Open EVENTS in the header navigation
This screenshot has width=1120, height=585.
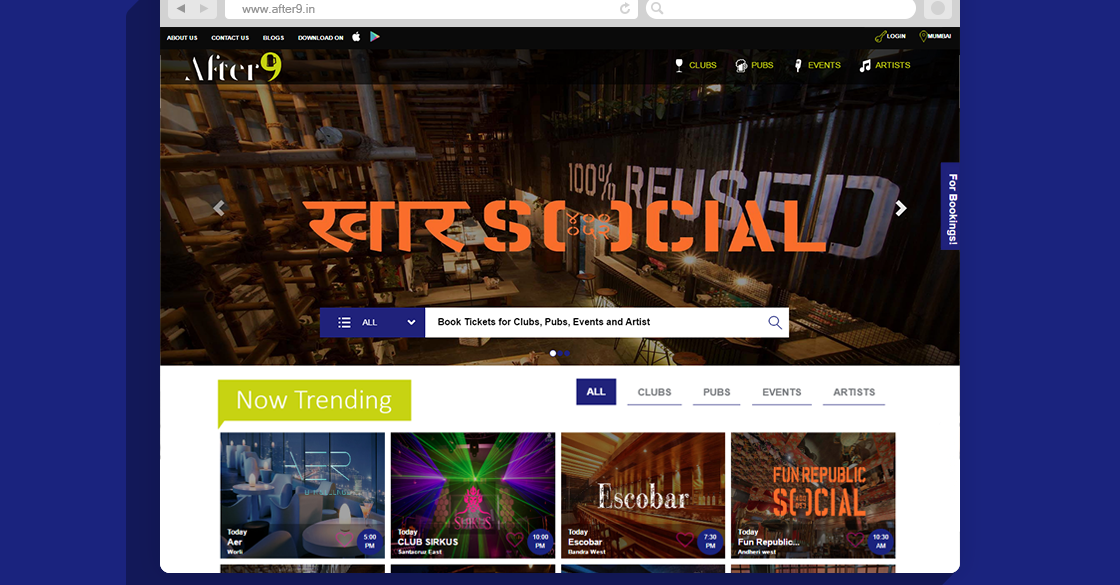(824, 65)
